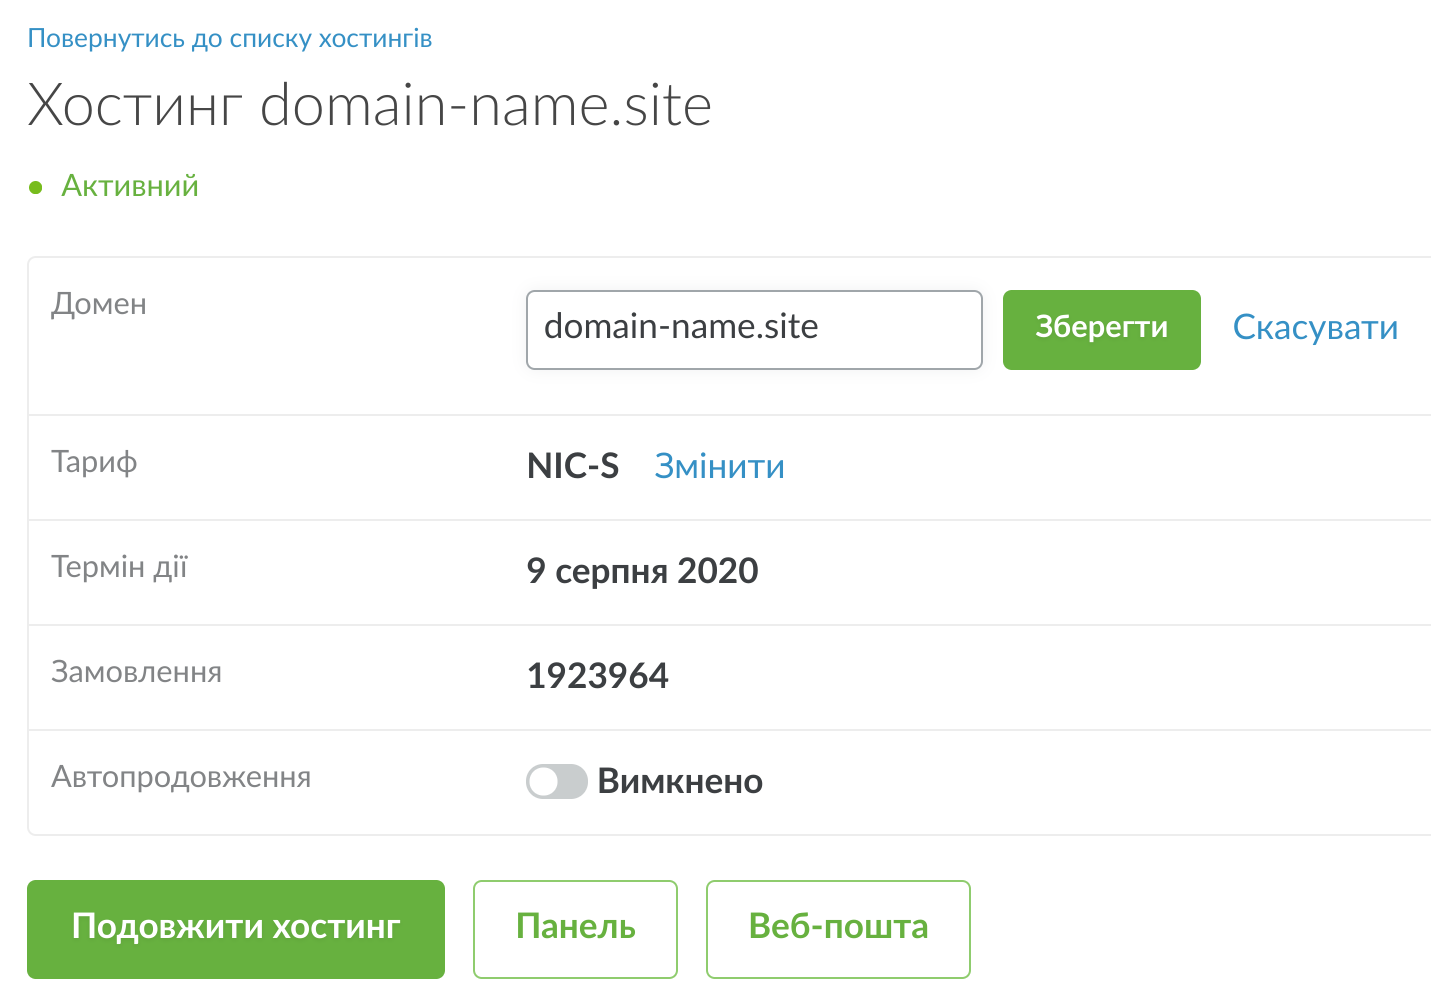Click the NIC-S tariff name
Image resolution: width=1431 pixels, height=1004 pixels.
[573, 466]
